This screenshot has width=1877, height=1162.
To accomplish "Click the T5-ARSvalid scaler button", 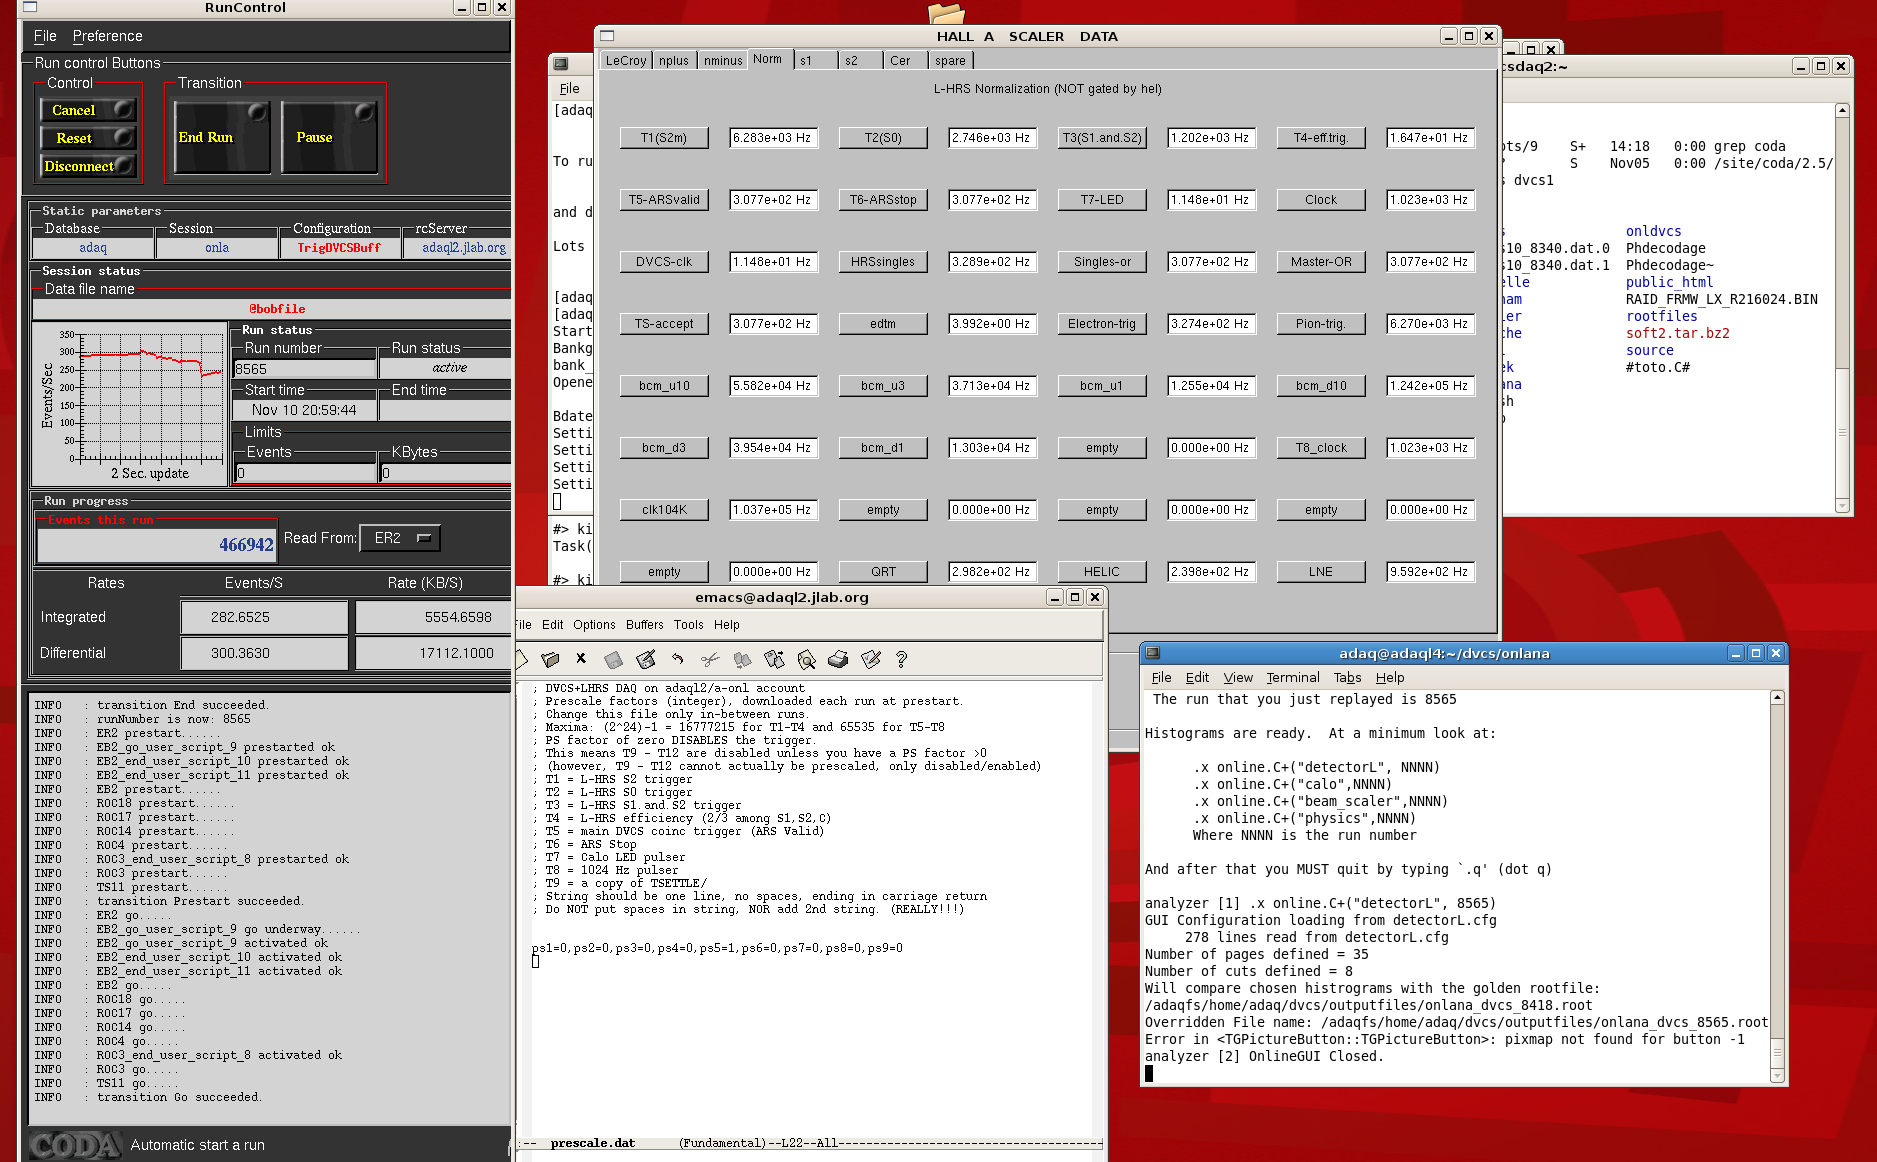I will [x=664, y=200].
